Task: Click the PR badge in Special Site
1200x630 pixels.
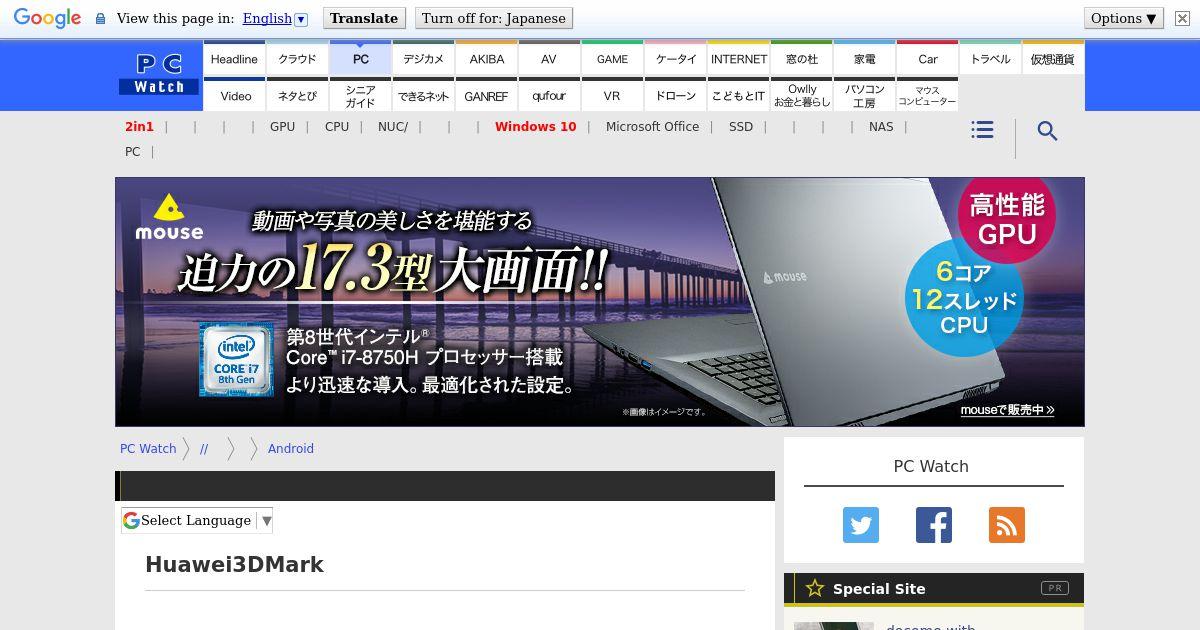Action: click(1054, 588)
